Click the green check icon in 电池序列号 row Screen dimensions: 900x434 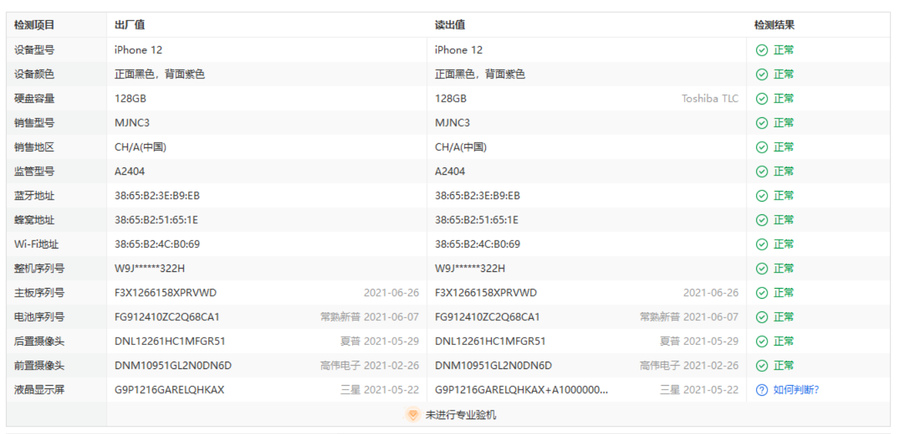click(762, 317)
